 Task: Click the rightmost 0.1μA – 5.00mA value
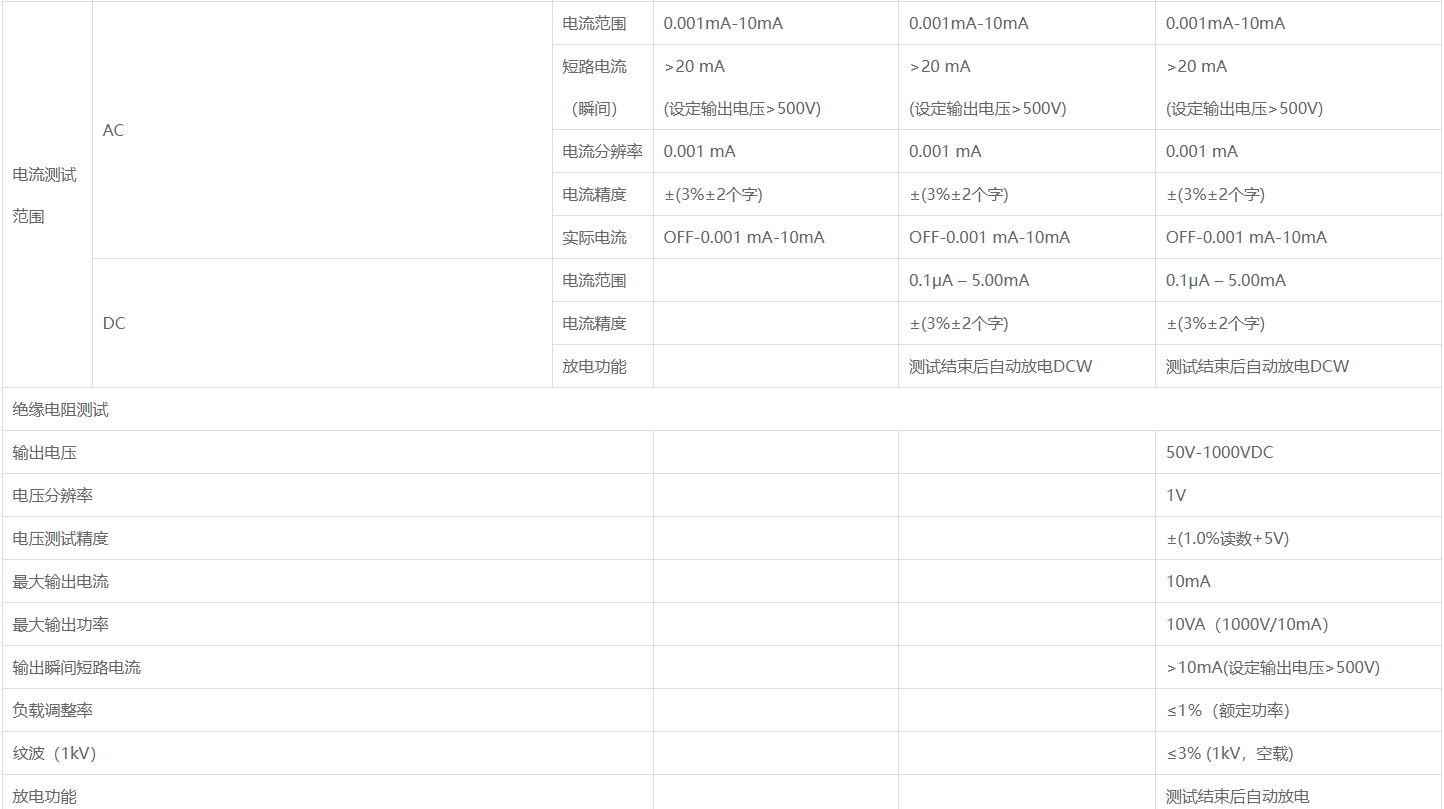click(1226, 280)
